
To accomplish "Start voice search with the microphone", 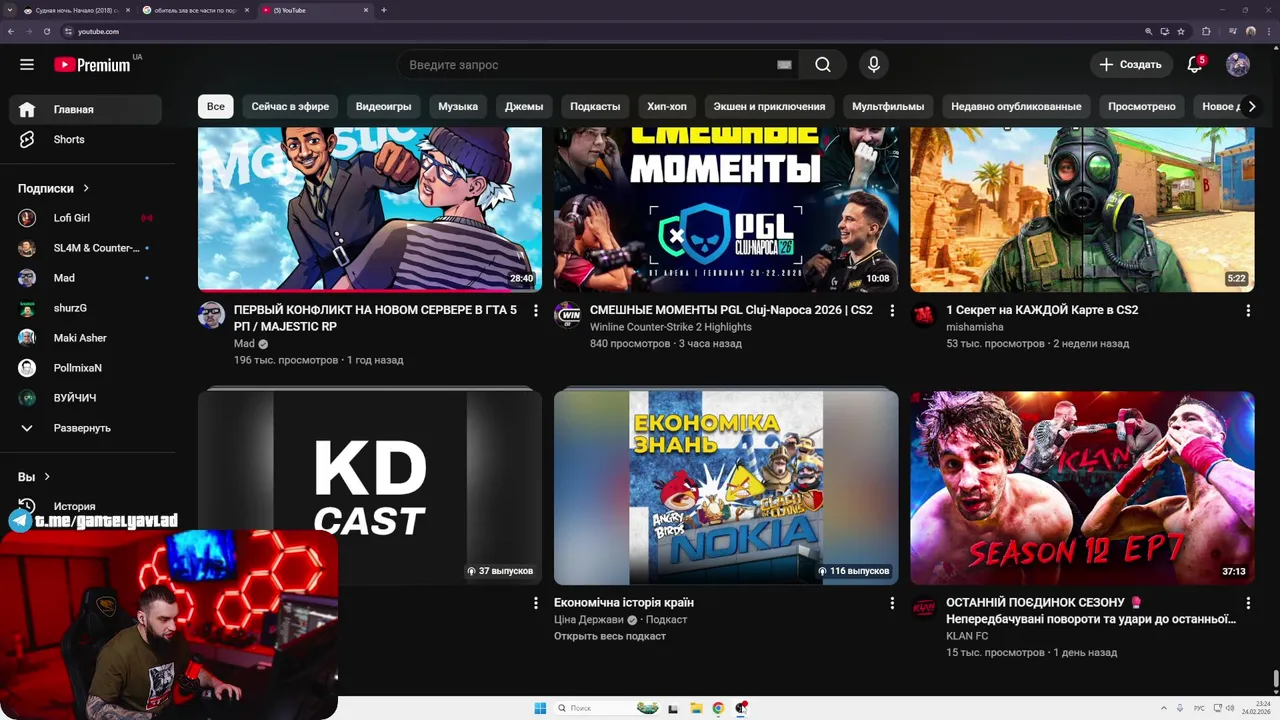I will (x=874, y=65).
